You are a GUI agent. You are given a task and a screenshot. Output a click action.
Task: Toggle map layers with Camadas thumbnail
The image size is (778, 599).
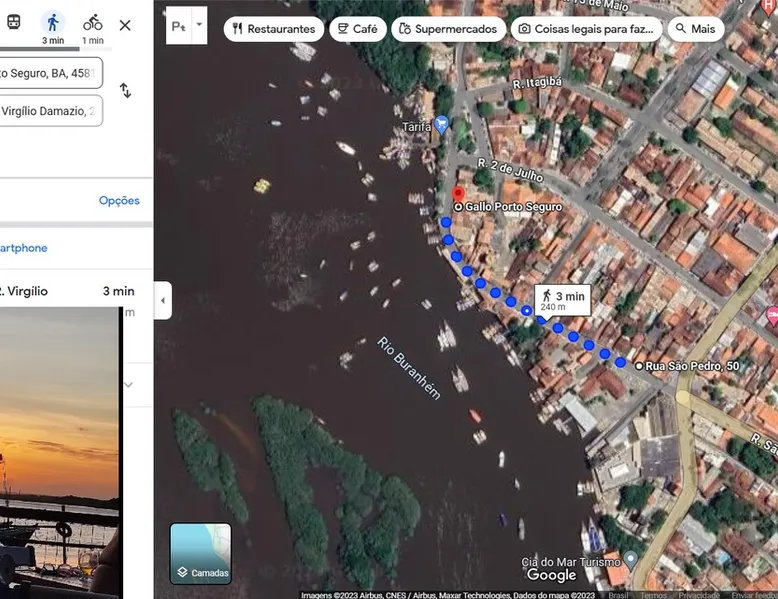(201, 553)
